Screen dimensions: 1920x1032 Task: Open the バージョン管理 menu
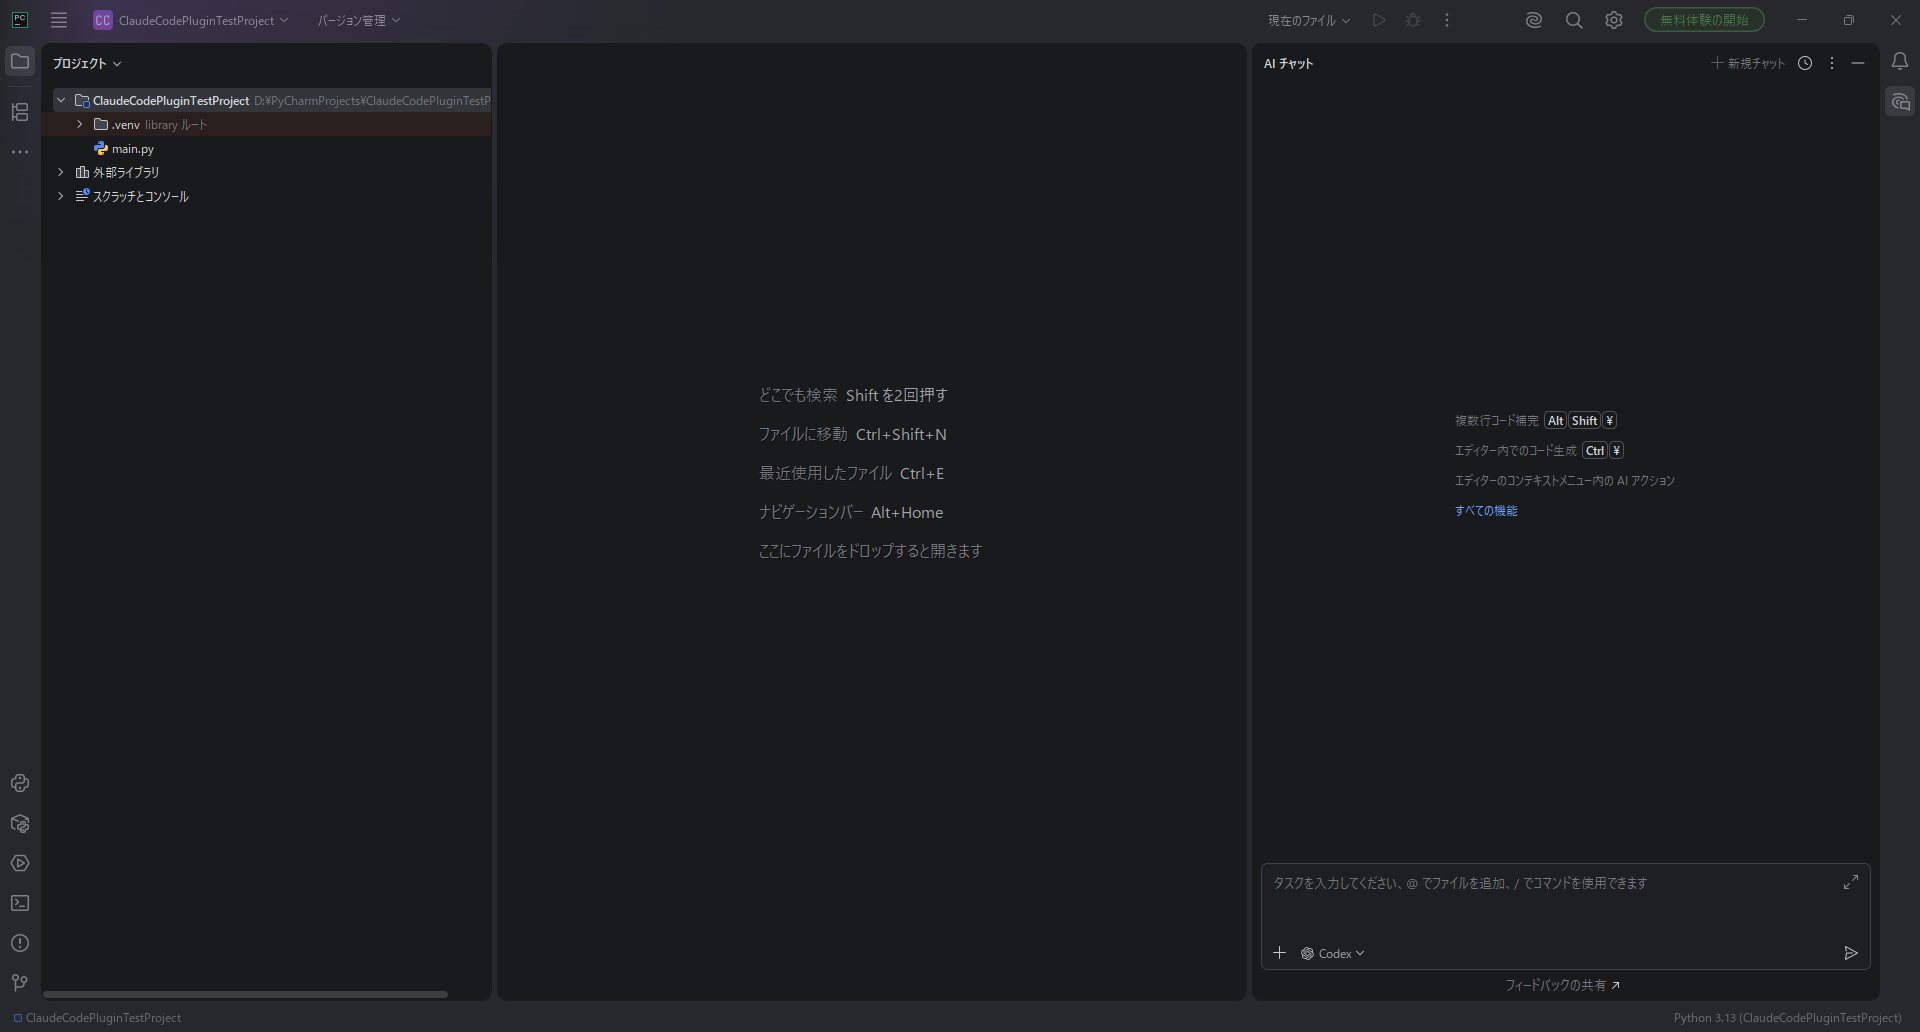click(358, 20)
